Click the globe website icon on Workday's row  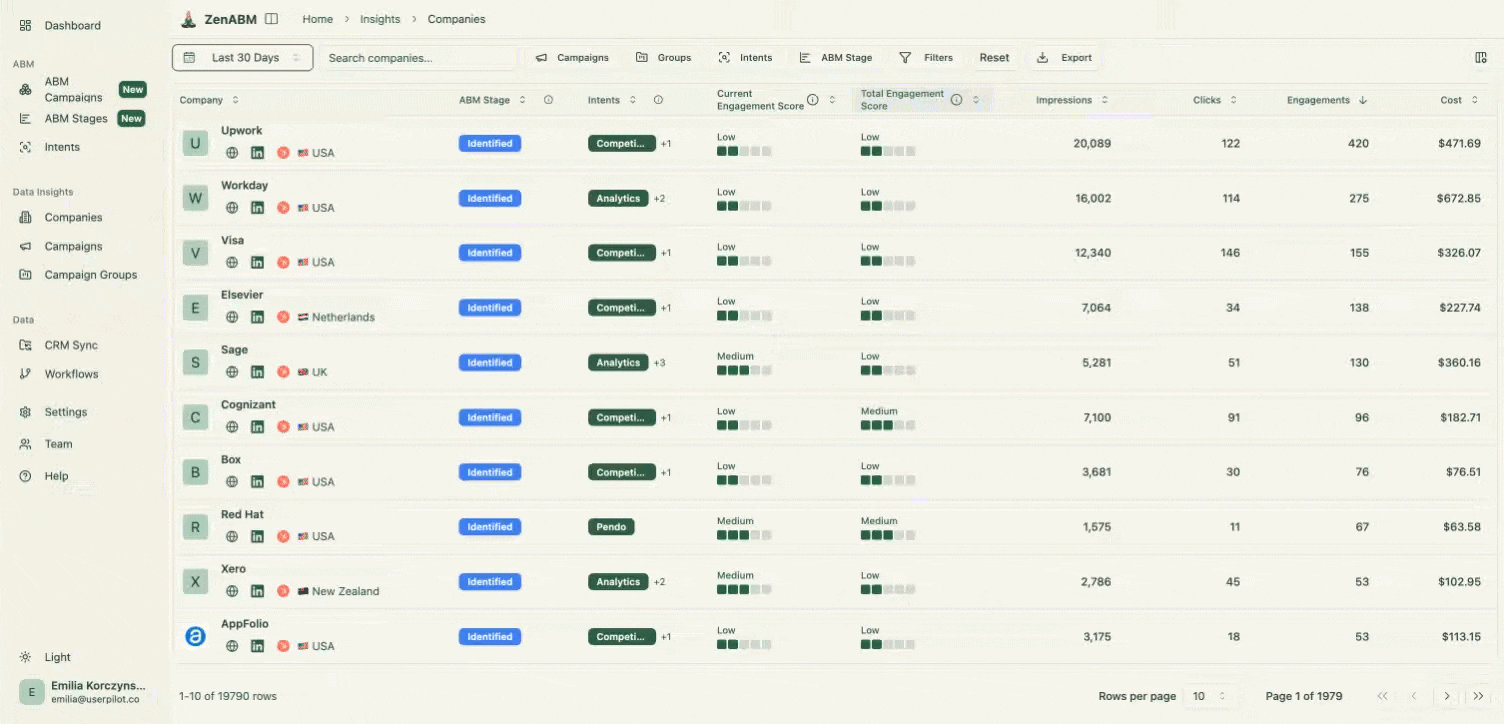point(231,207)
